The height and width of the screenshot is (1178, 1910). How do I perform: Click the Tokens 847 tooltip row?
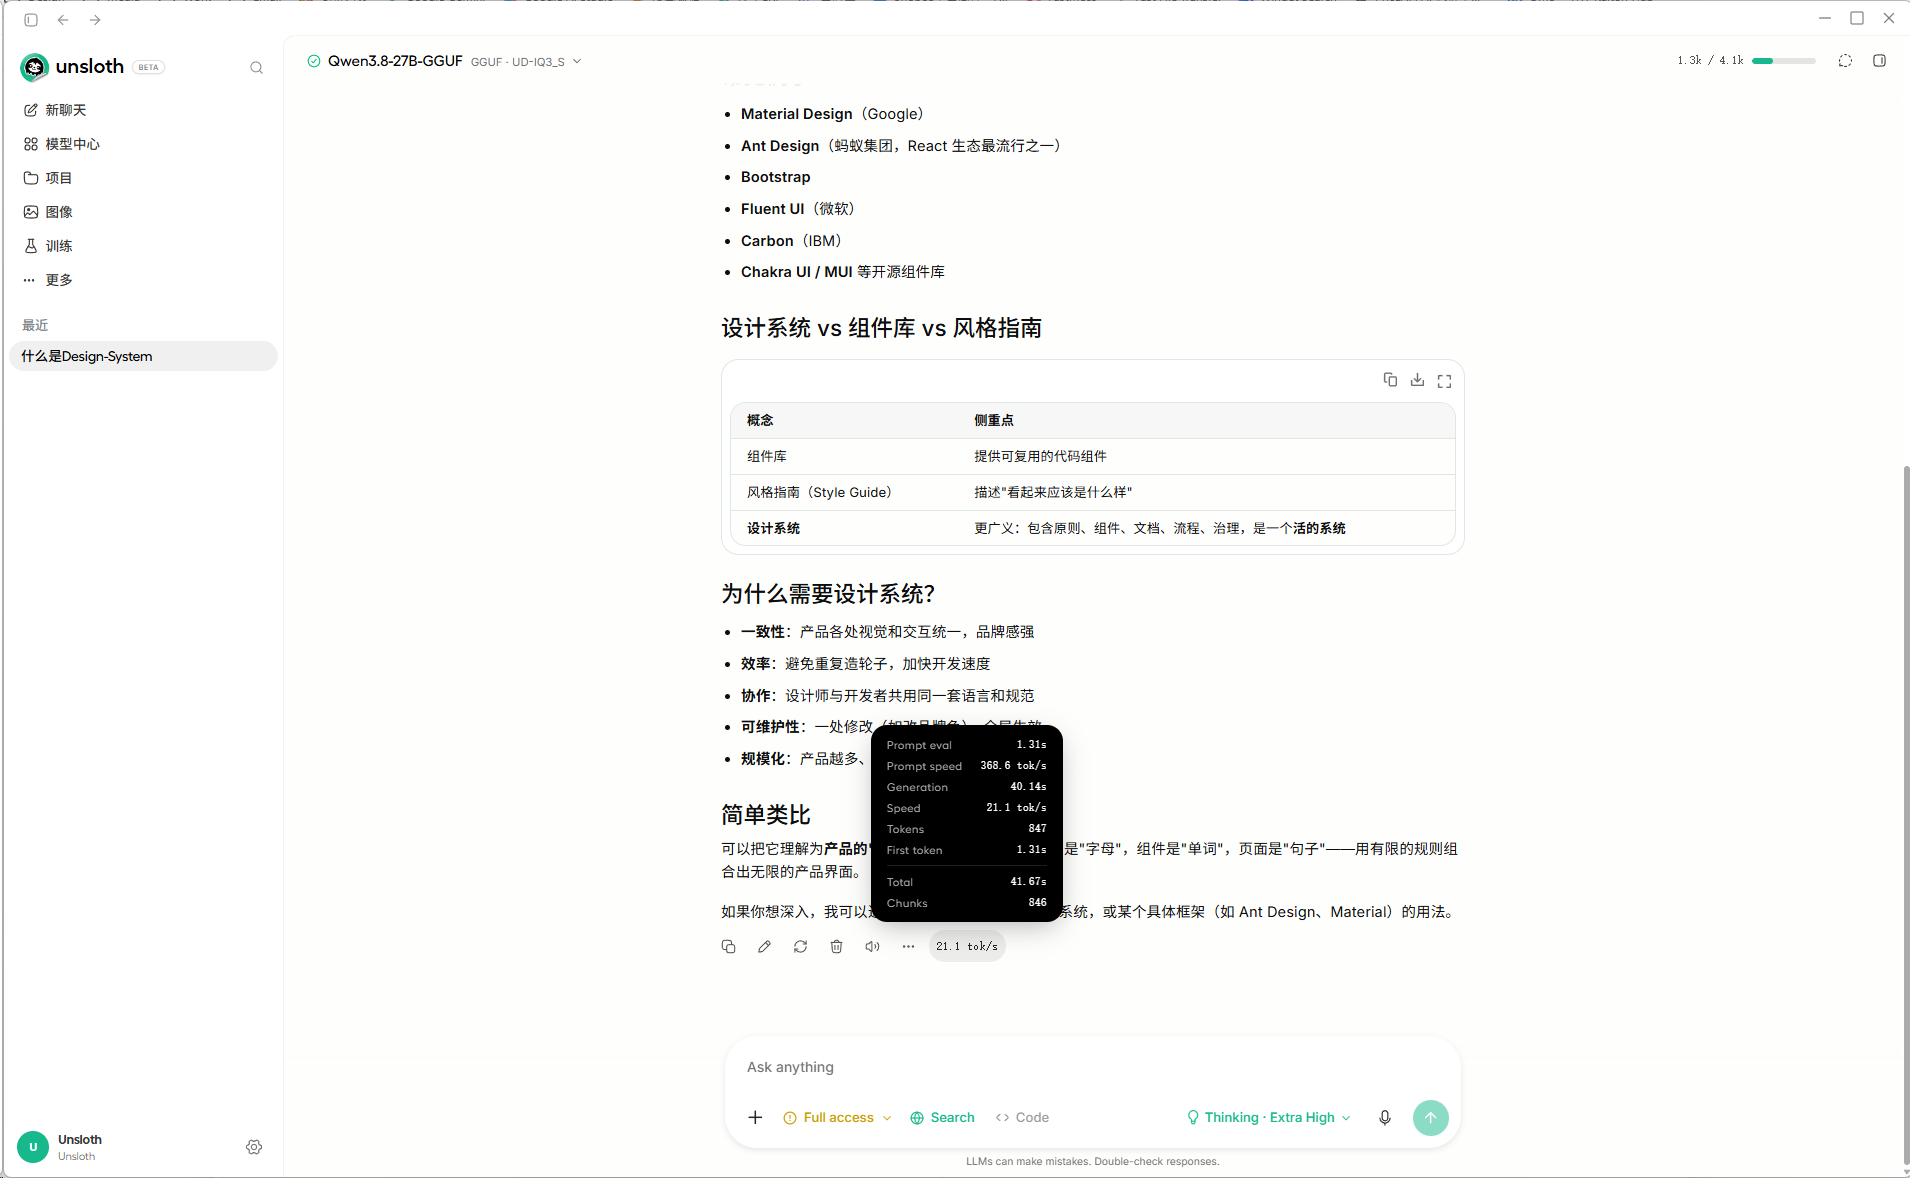coord(966,829)
